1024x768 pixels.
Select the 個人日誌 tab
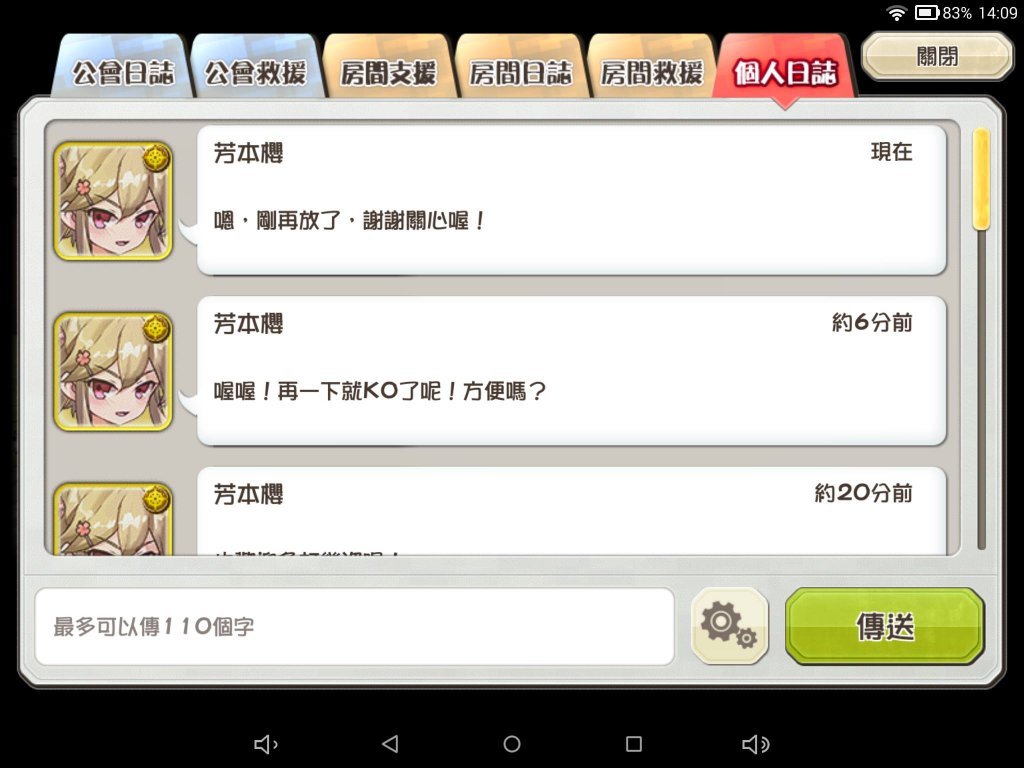point(784,69)
